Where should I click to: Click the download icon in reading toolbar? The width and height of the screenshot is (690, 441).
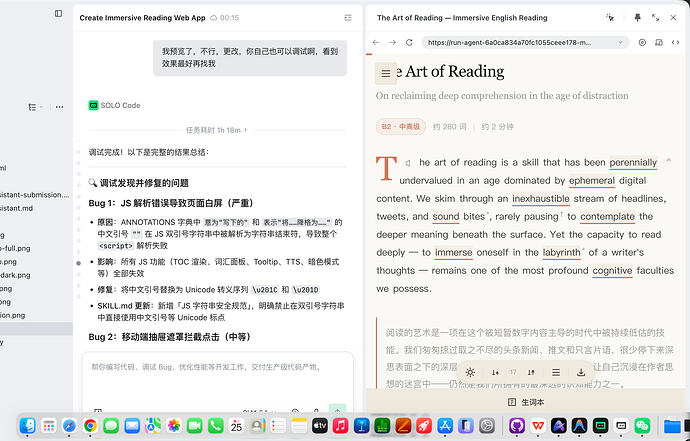[581, 373]
